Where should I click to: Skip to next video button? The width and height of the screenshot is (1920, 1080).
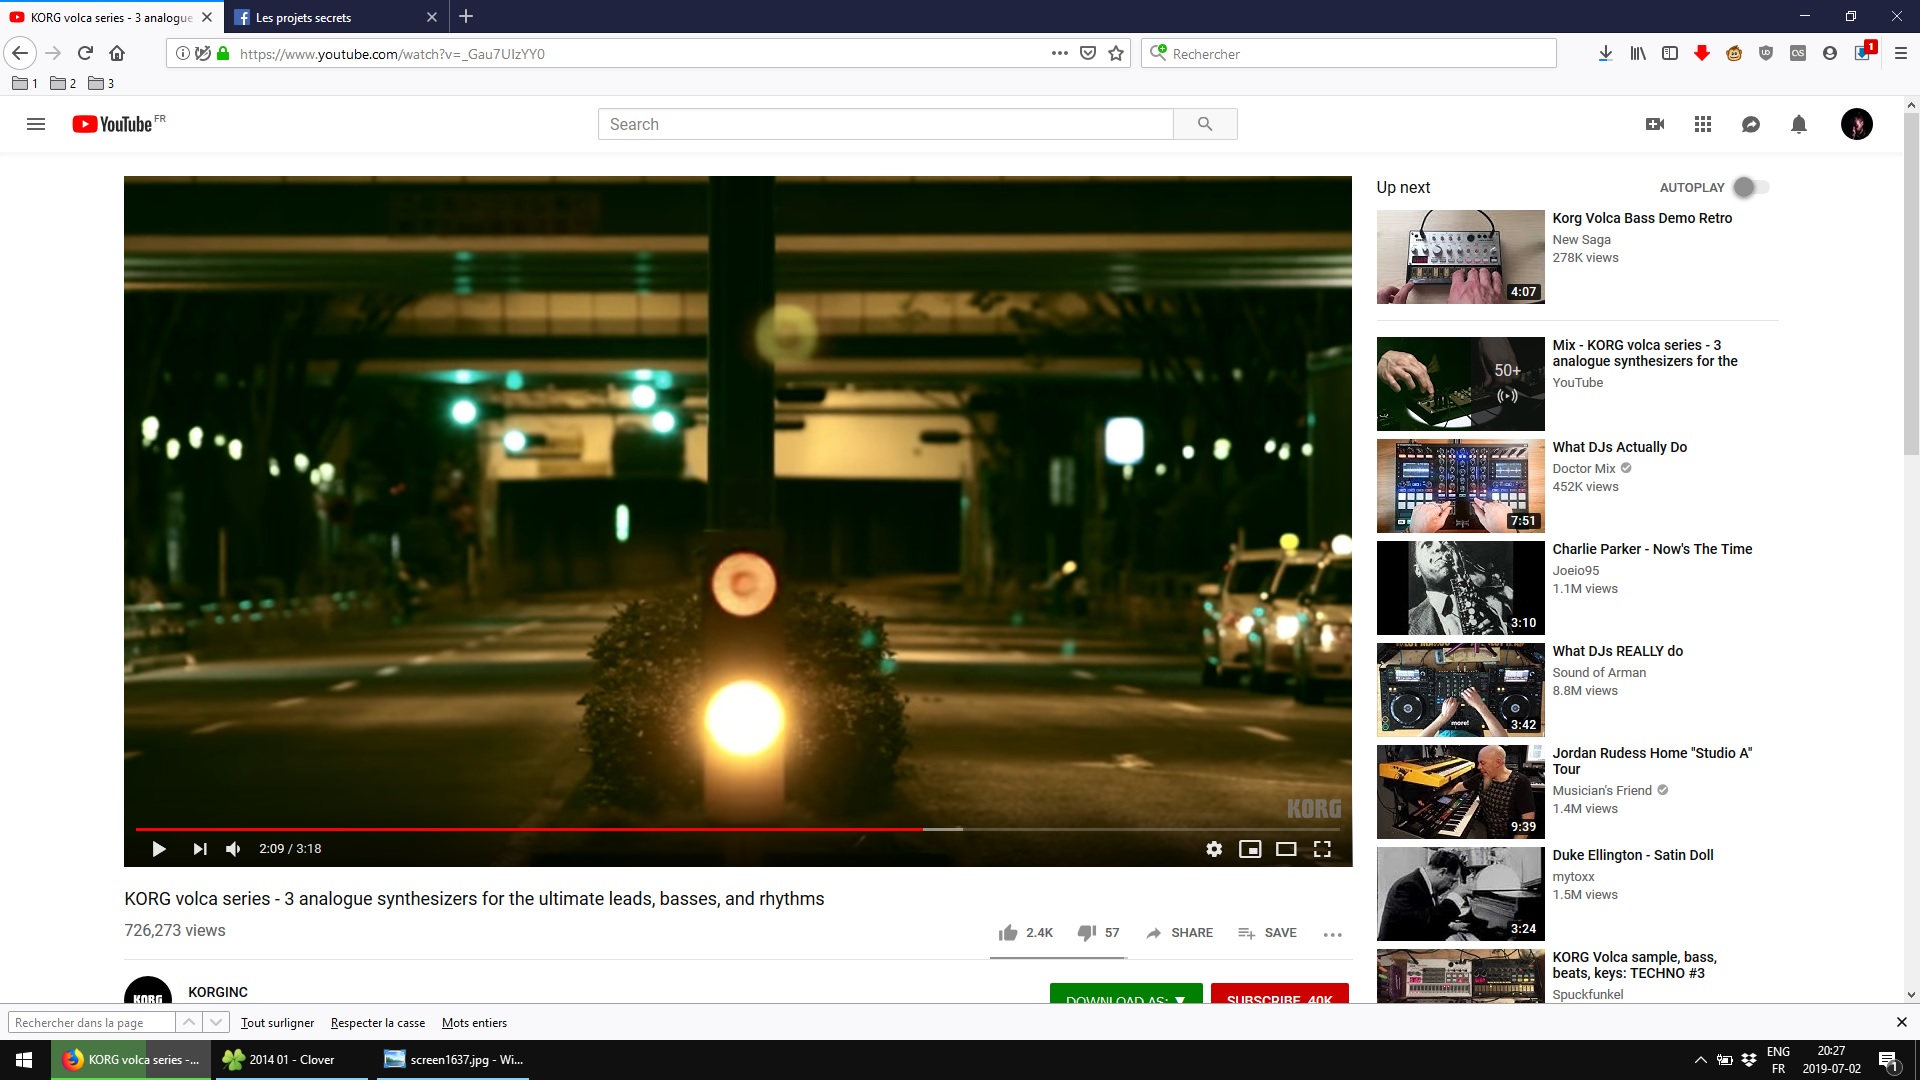tap(200, 849)
